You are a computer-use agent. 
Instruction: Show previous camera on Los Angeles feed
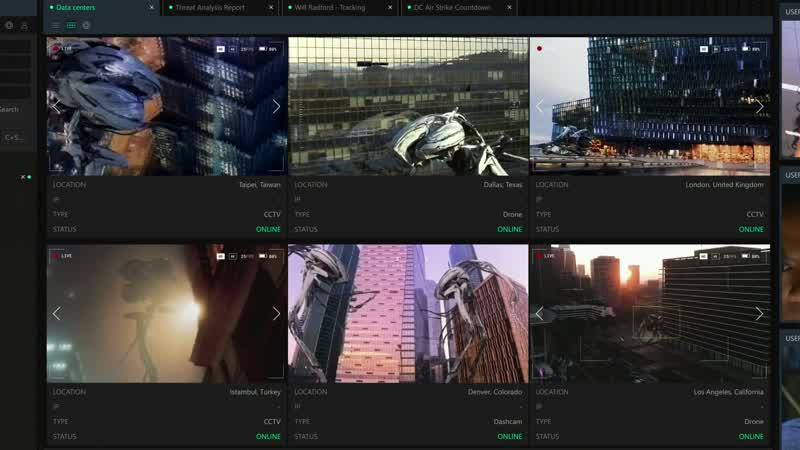pos(539,313)
